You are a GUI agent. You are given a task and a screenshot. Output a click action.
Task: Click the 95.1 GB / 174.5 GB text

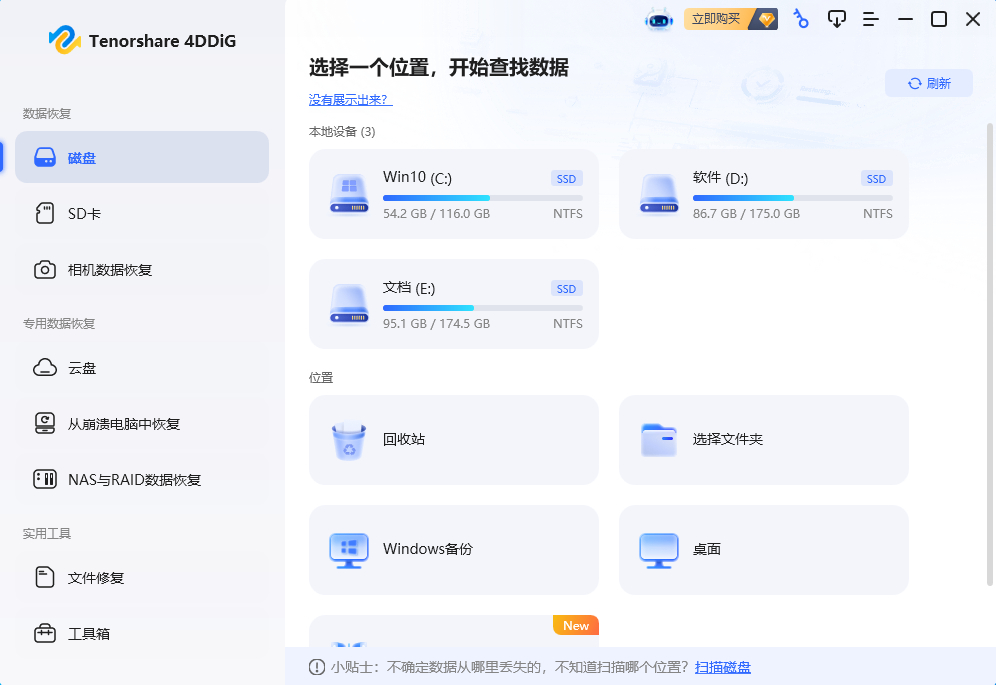tap(436, 323)
